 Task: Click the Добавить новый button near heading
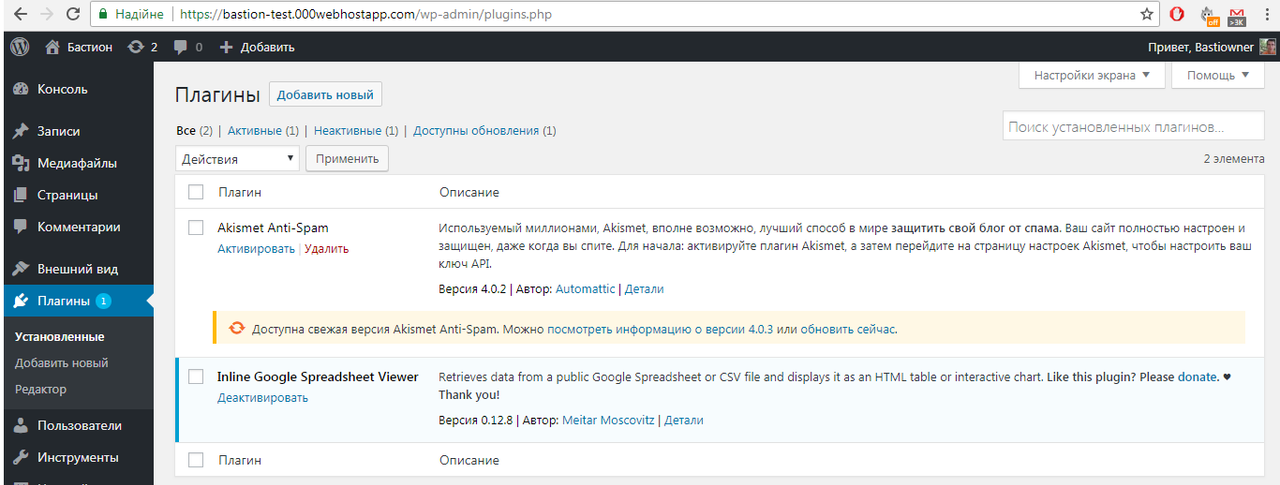pos(325,95)
